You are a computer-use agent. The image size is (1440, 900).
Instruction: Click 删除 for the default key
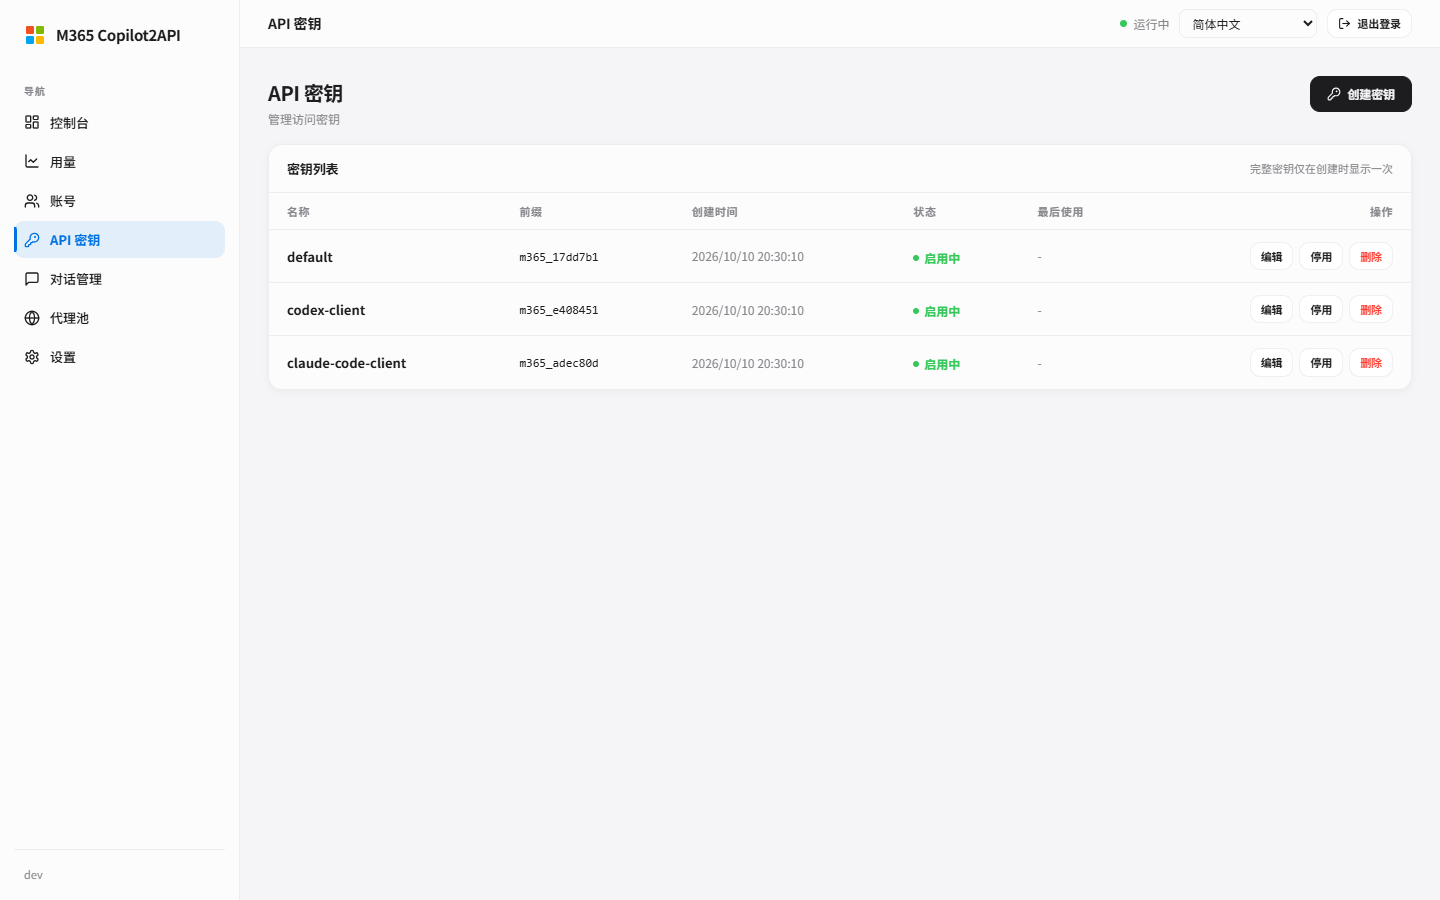pyautogui.click(x=1371, y=257)
